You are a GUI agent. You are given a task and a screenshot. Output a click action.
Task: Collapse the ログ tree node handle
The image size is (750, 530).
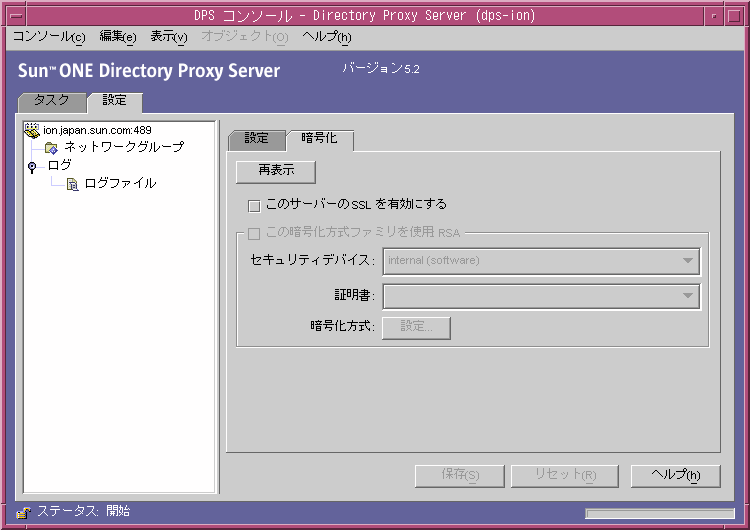pyautogui.click(x=32, y=166)
